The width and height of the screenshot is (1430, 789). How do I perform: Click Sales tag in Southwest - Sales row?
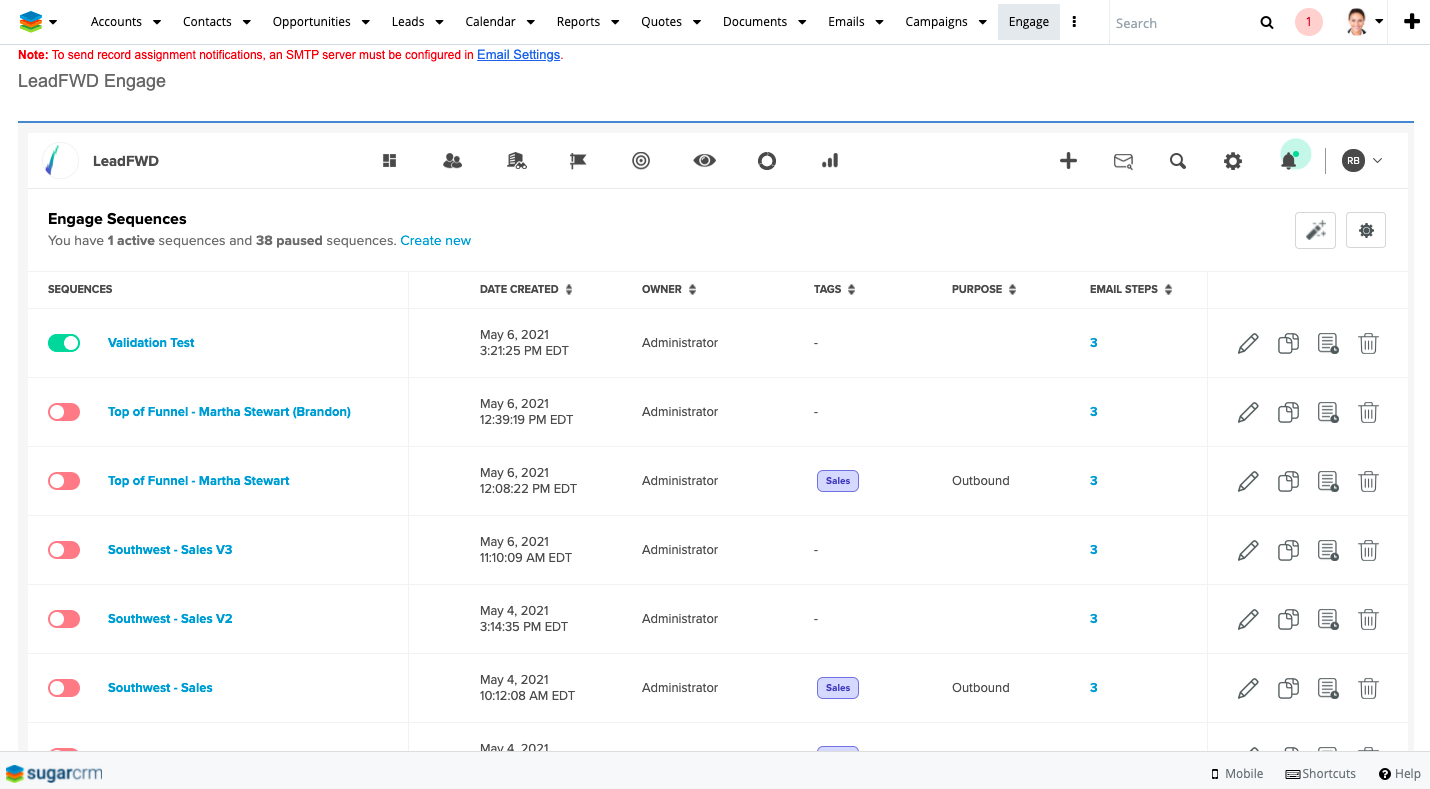pyautogui.click(x=838, y=688)
